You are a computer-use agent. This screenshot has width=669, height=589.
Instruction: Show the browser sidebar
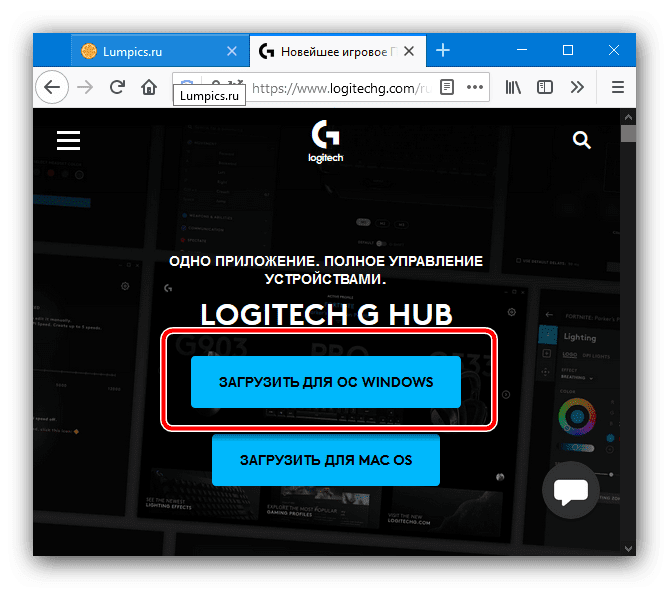click(545, 87)
